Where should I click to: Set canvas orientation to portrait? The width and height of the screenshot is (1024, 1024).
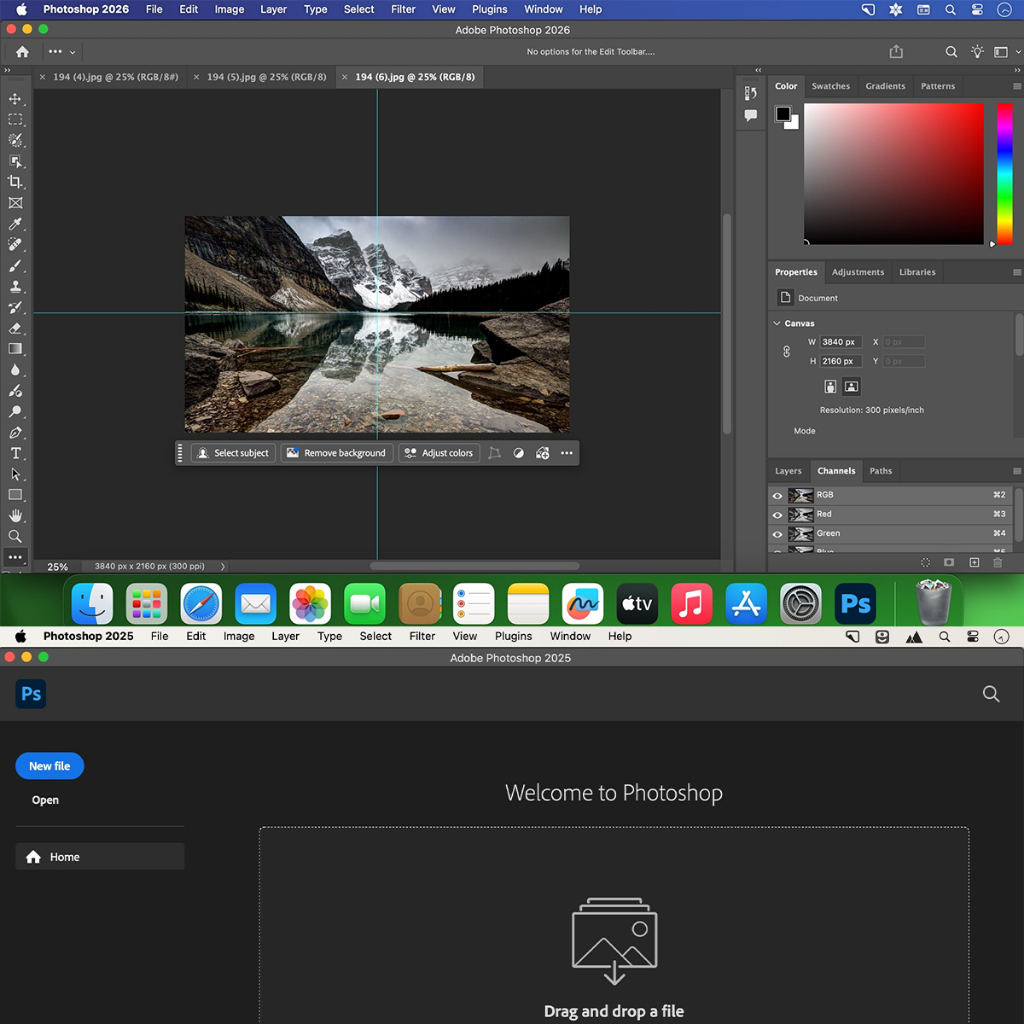tap(830, 387)
